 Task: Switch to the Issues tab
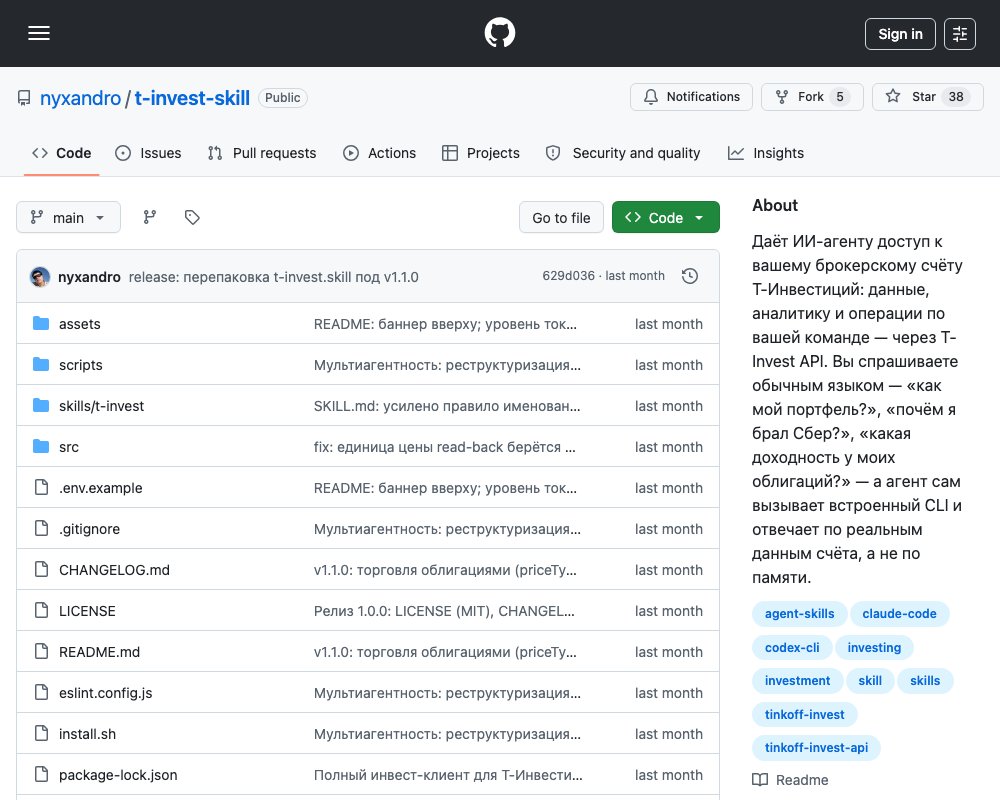click(148, 153)
